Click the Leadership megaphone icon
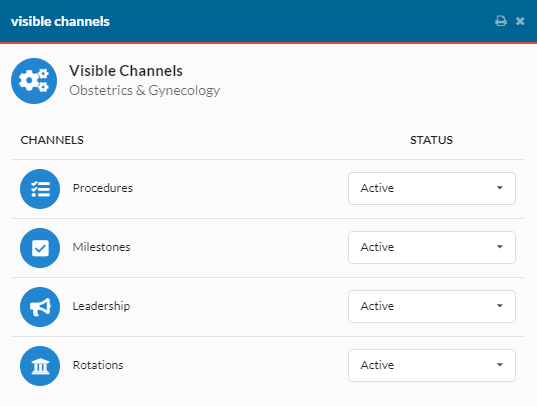This screenshot has width=537, height=406. coord(40,307)
